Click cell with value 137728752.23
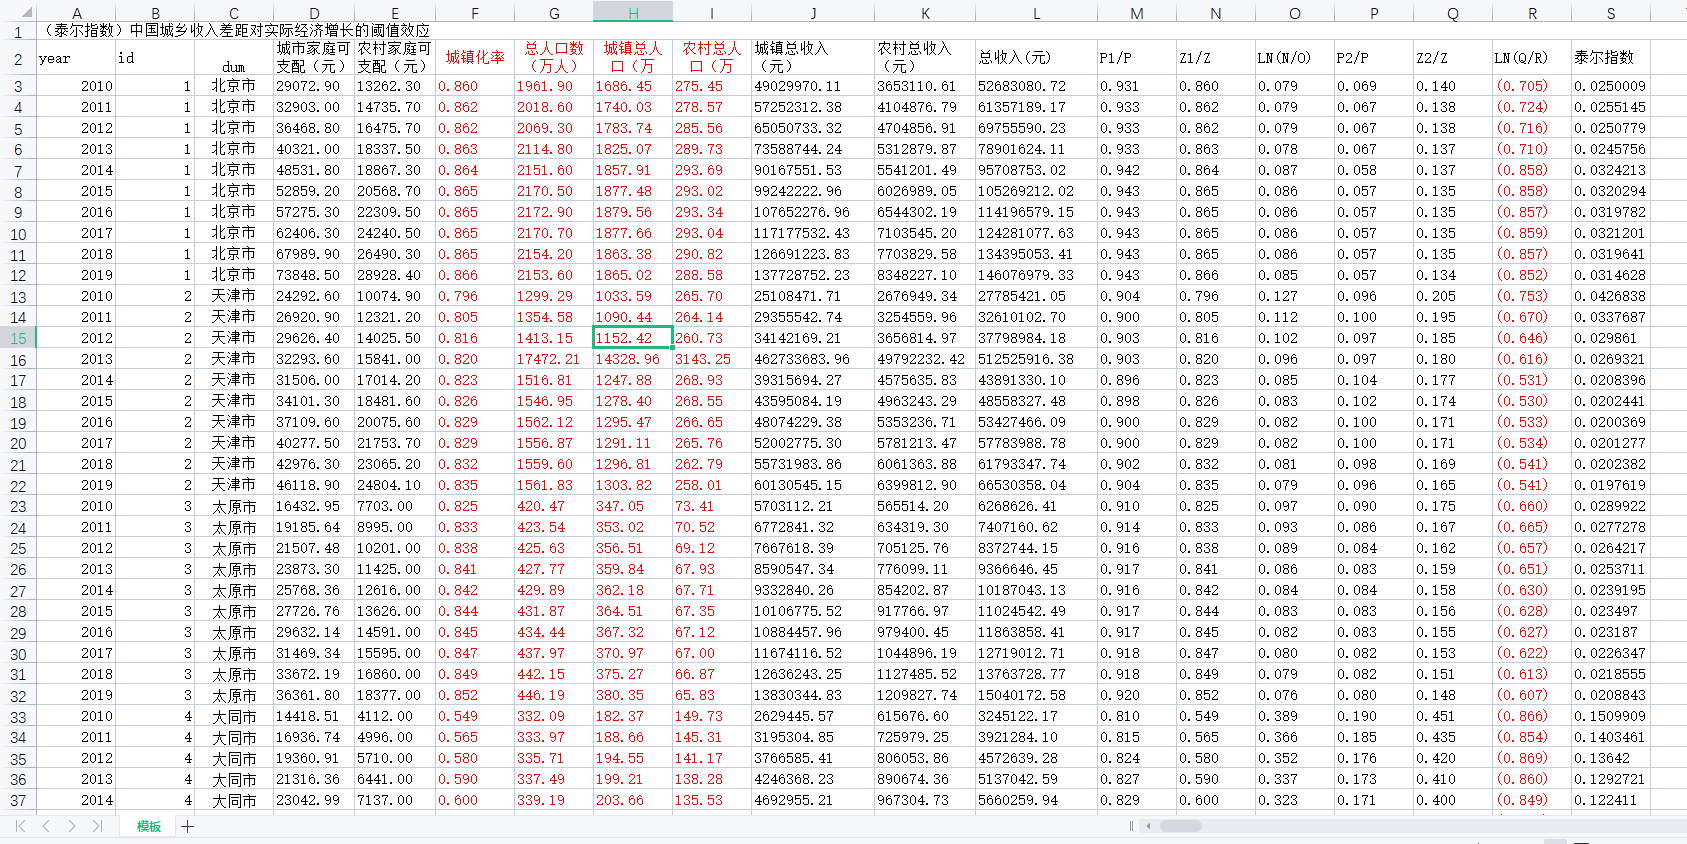 click(813, 275)
